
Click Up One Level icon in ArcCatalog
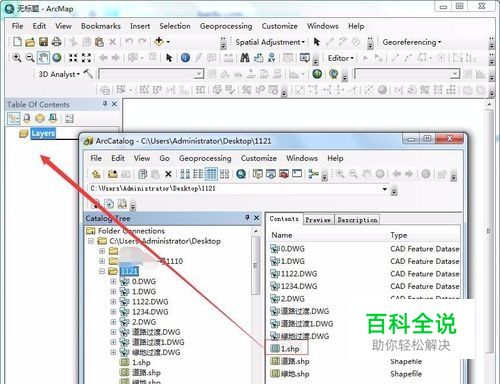(x=96, y=174)
